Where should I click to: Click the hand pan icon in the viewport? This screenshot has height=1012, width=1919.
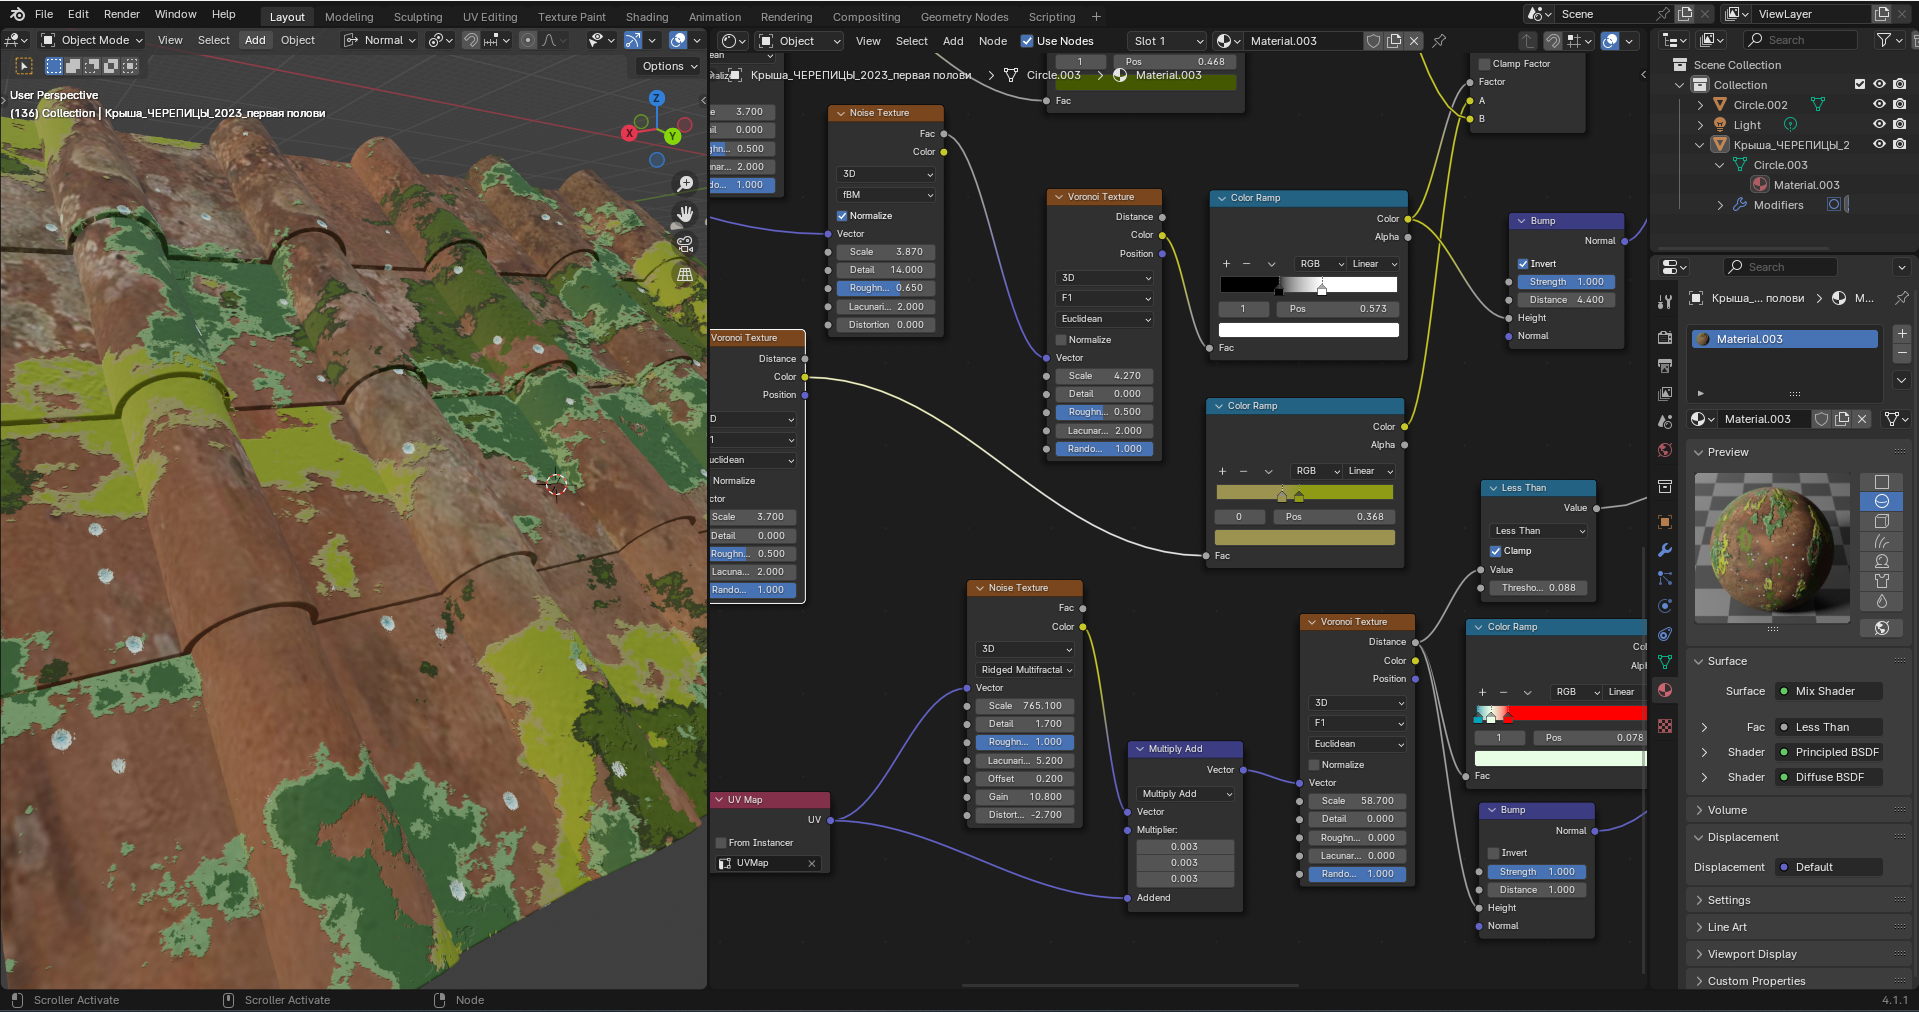[685, 214]
